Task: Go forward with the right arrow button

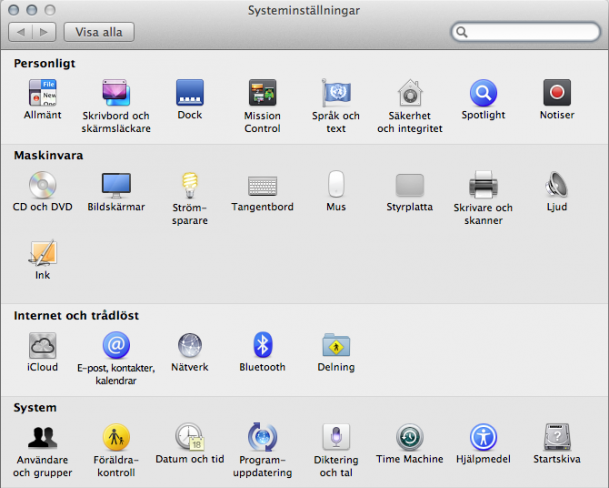Action: [x=44, y=32]
